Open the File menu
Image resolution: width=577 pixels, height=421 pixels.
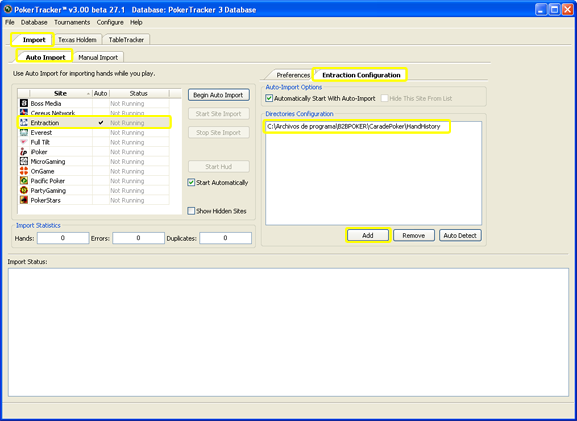tap(10, 22)
